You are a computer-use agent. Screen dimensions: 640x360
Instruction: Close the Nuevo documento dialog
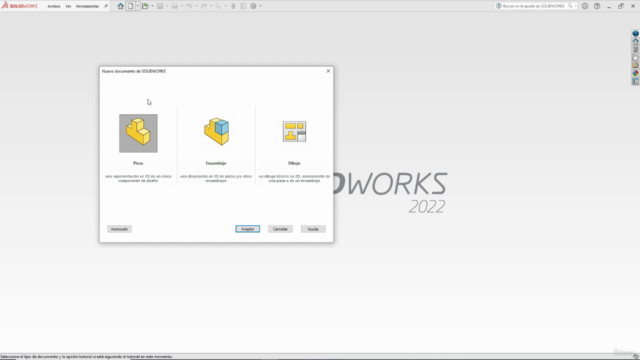tap(328, 71)
